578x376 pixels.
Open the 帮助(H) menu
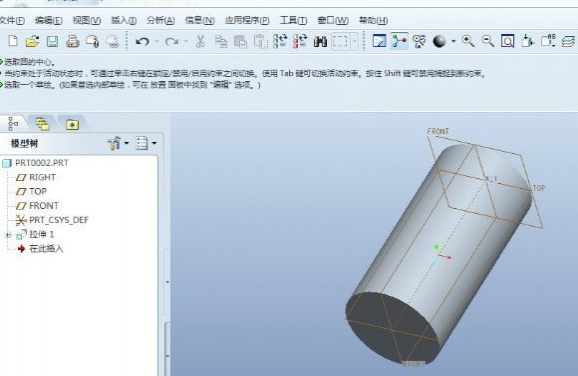click(373, 20)
